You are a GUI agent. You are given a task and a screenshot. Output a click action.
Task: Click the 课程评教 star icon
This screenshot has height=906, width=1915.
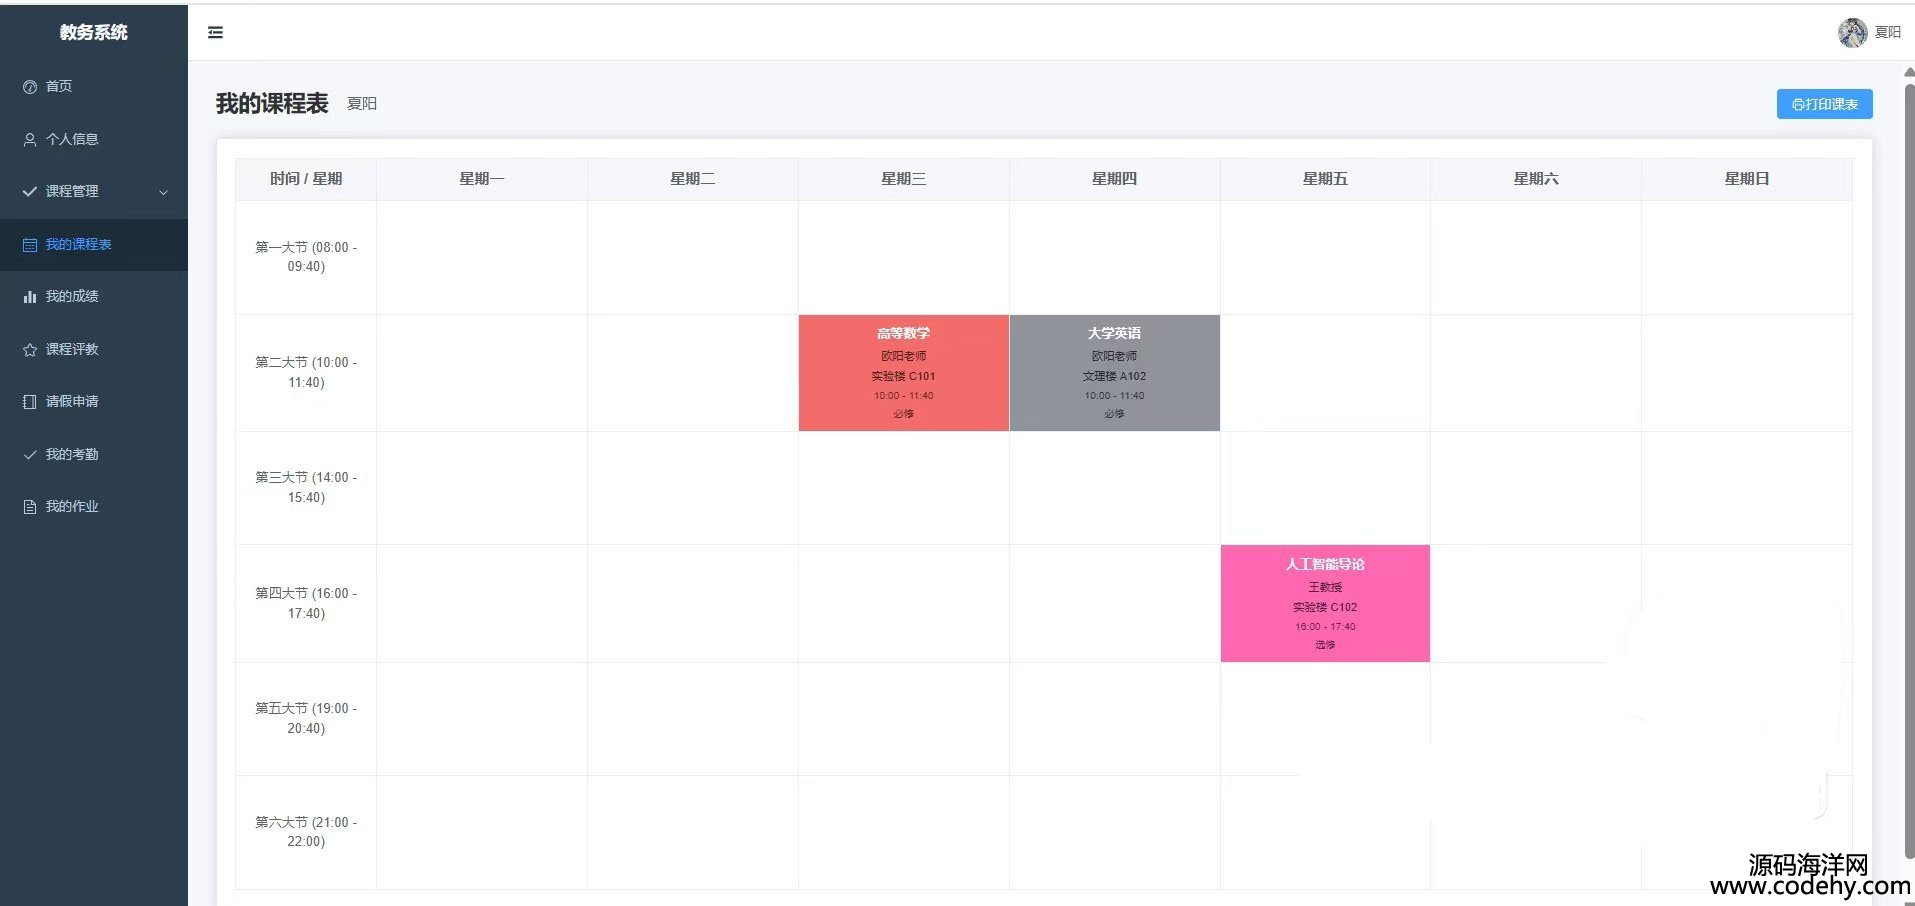tap(30, 350)
